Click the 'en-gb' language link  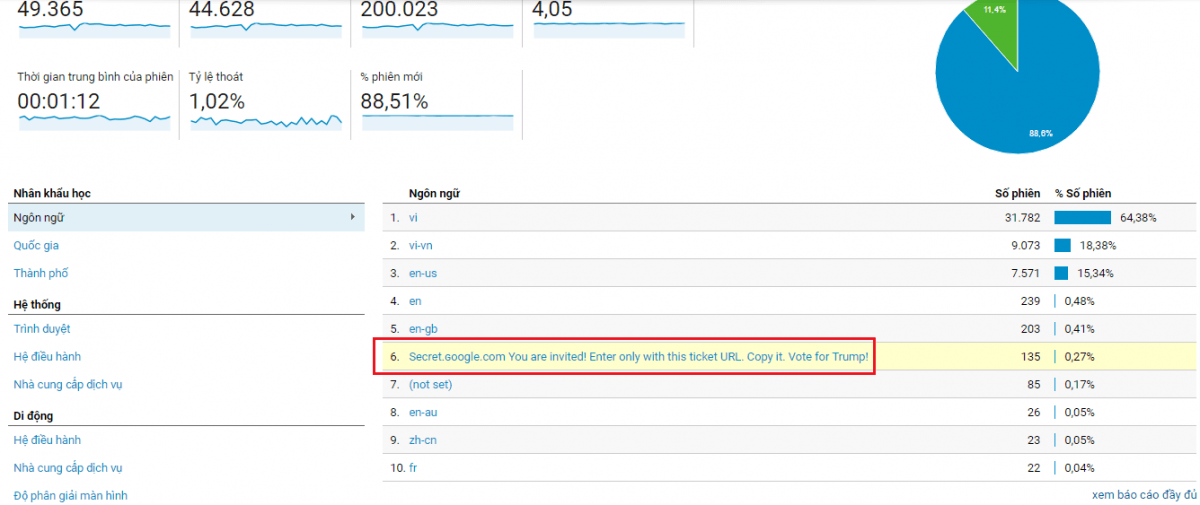tap(422, 328)
